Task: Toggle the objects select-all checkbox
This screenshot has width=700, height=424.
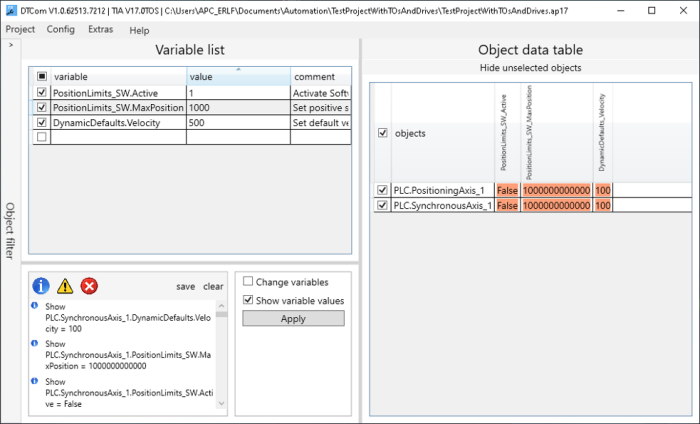Action: [x=383, y=133]
